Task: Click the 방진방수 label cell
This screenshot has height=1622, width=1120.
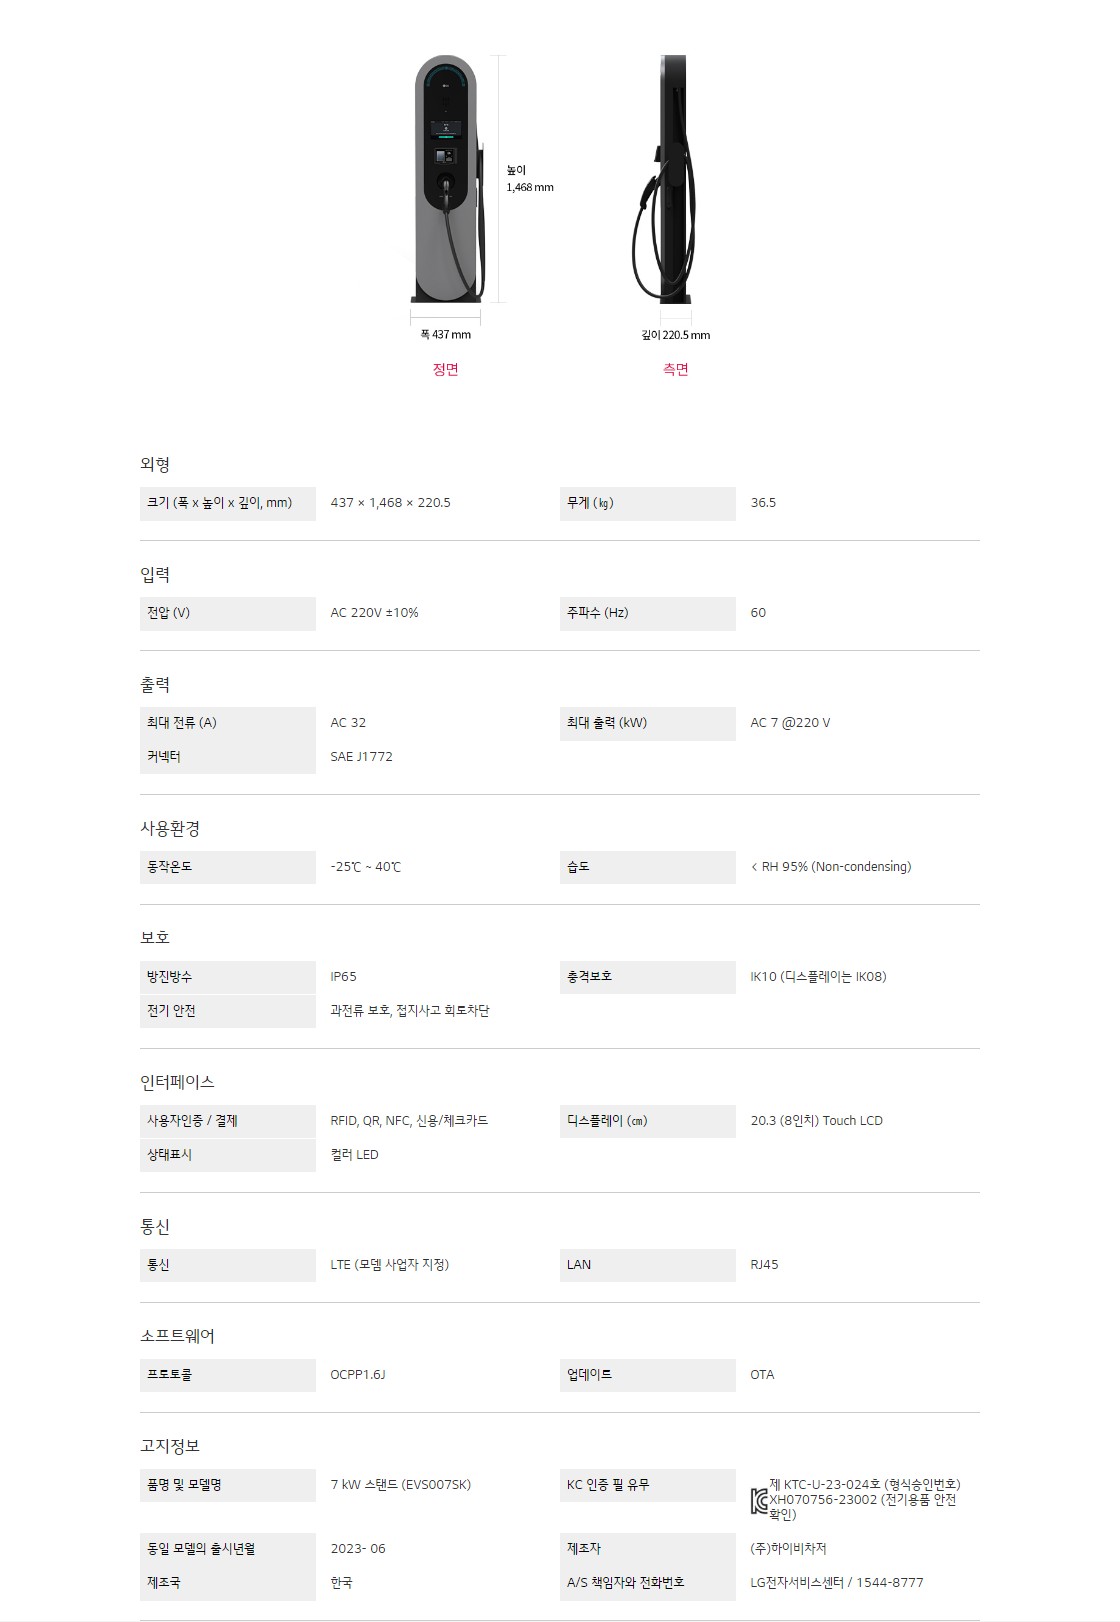Action: 227,977
